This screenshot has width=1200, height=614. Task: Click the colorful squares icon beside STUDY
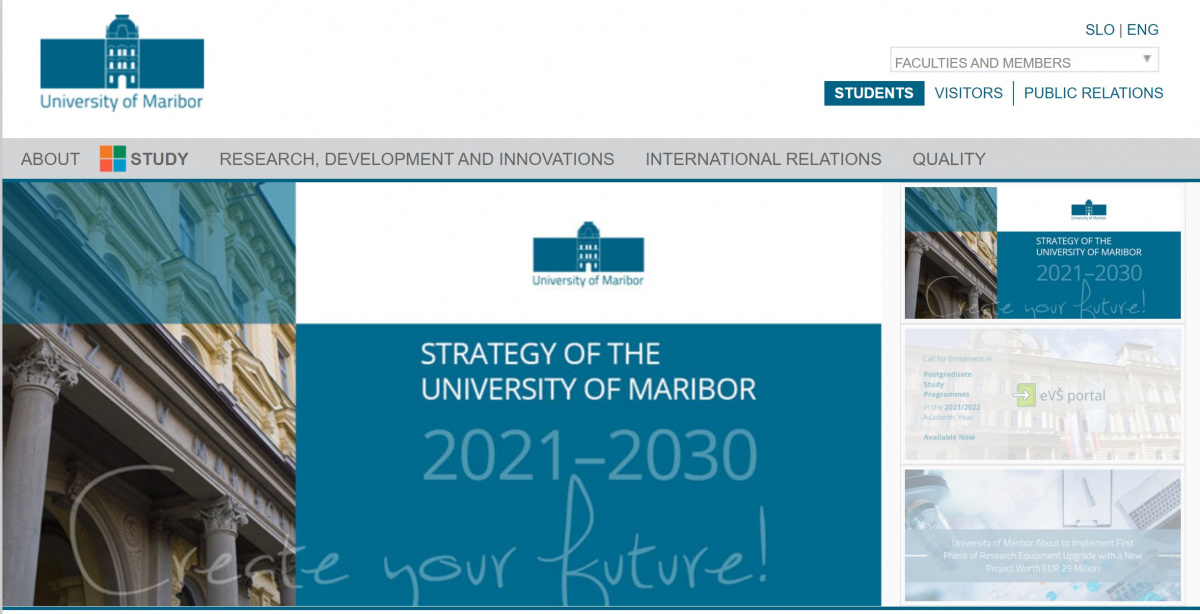coord(113,158)
